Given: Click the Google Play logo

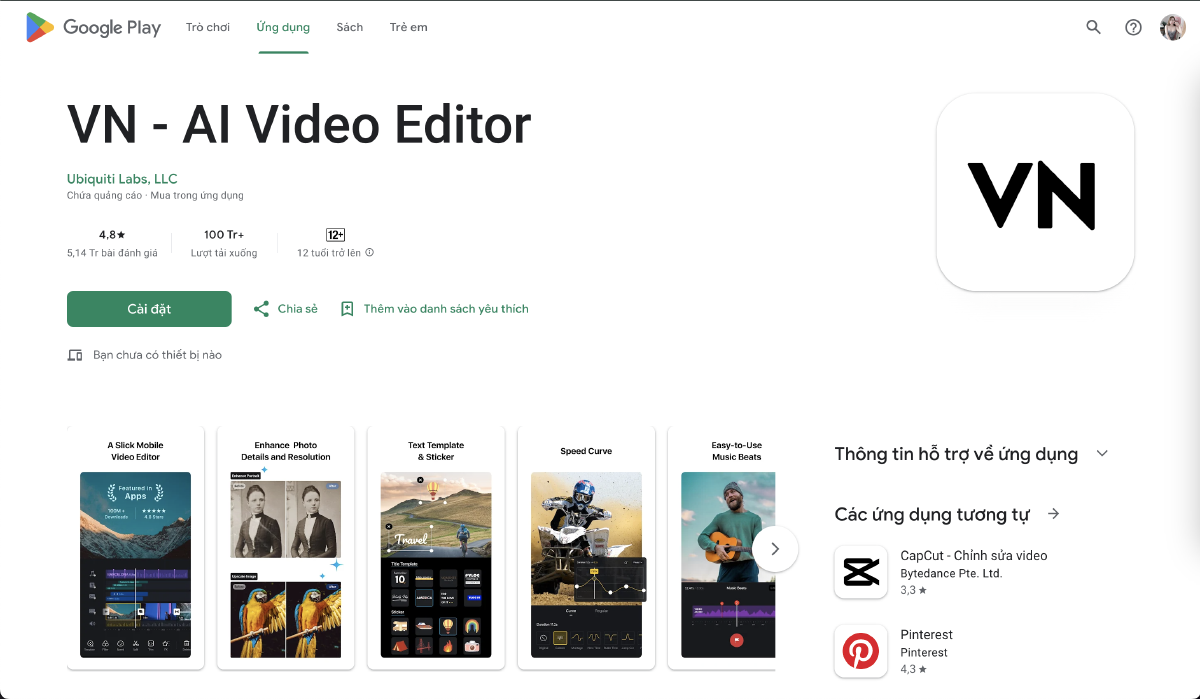Looking at the screenshot, I should pyautogui.click(x=93, y=28).
